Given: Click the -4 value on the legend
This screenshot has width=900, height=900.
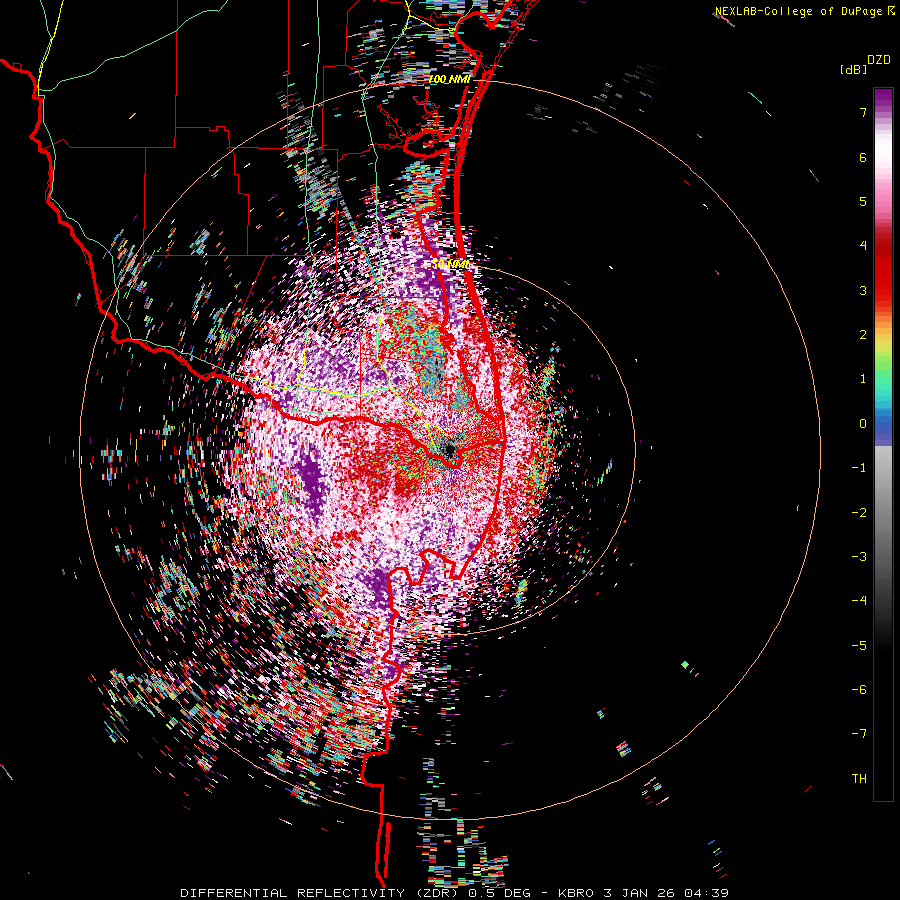Looking at the screenshot, I should (x=859, y=601).
